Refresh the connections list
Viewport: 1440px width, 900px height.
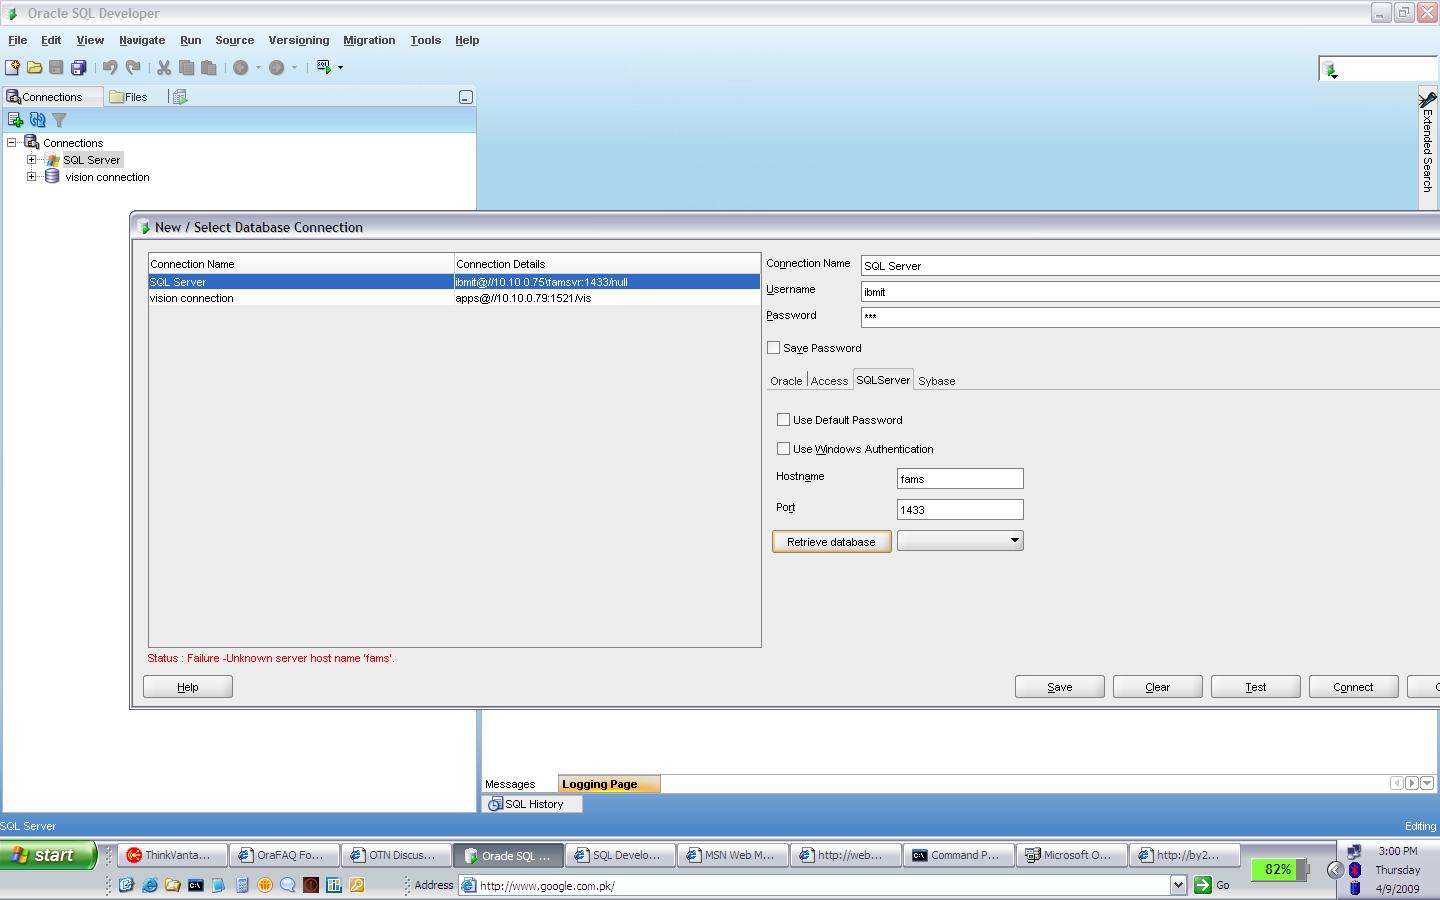(37, 120)
